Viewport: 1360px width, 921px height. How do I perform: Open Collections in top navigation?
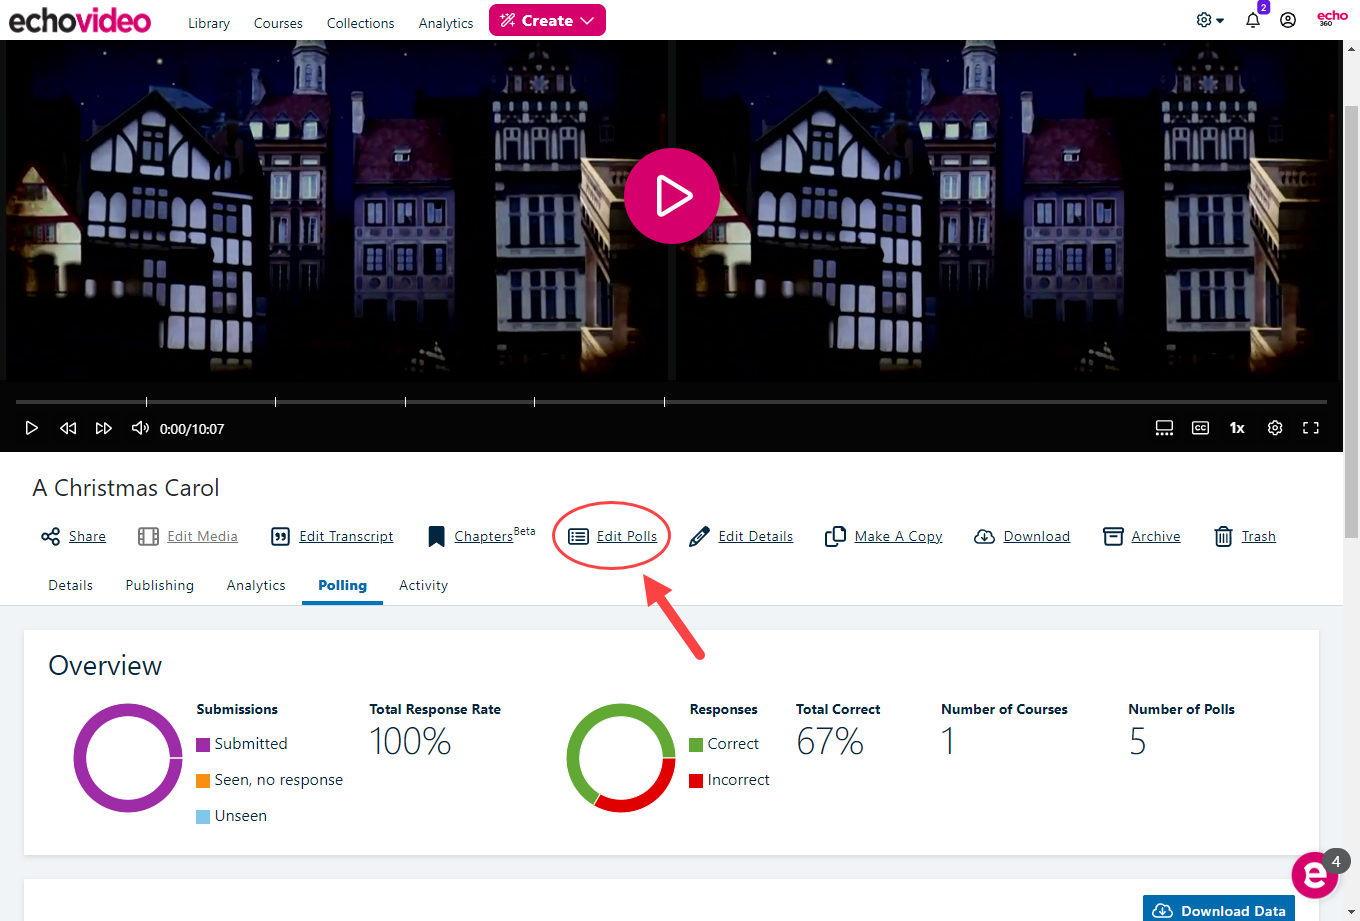pos(360,23)
